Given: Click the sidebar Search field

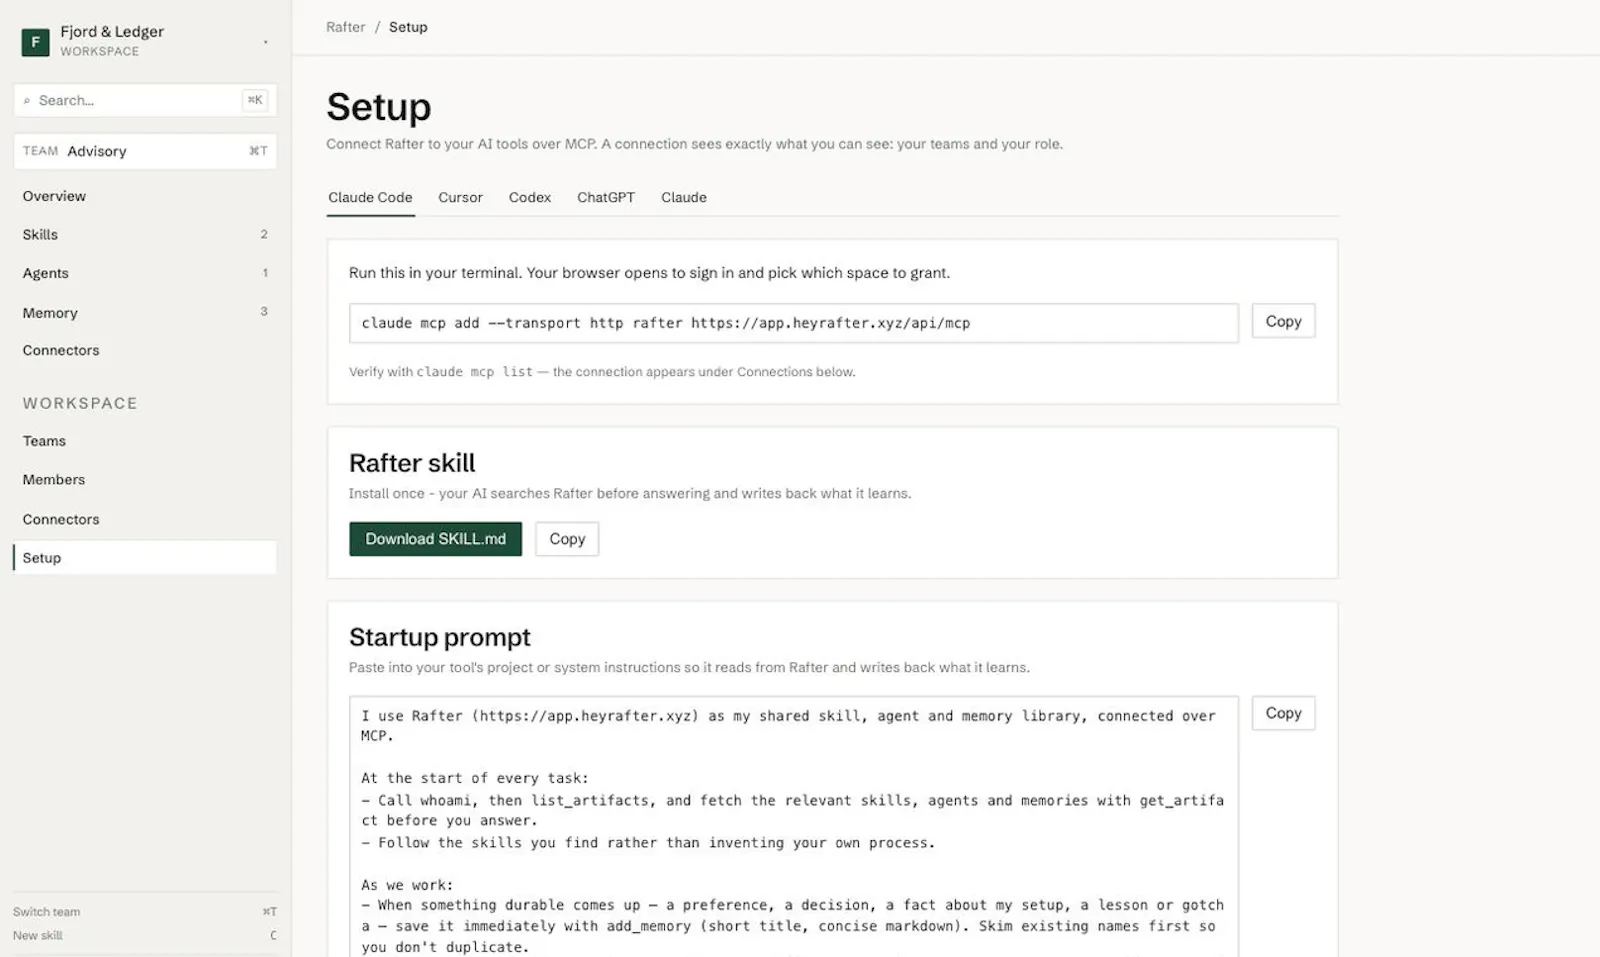Looking at the screenshot, I should 145,100.
